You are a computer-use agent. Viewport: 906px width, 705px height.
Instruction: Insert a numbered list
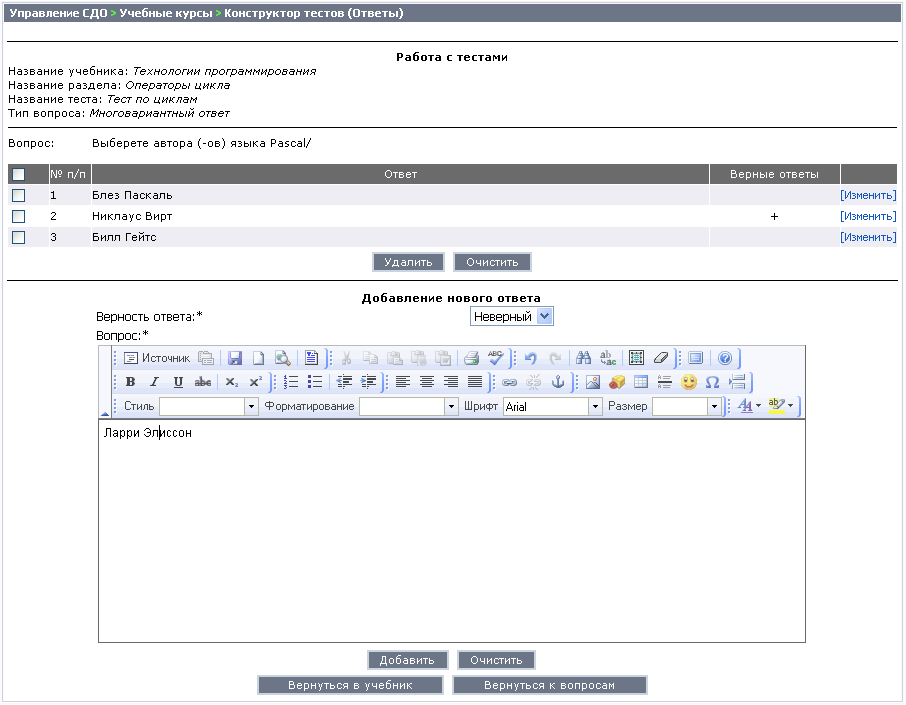pos(291,382)
